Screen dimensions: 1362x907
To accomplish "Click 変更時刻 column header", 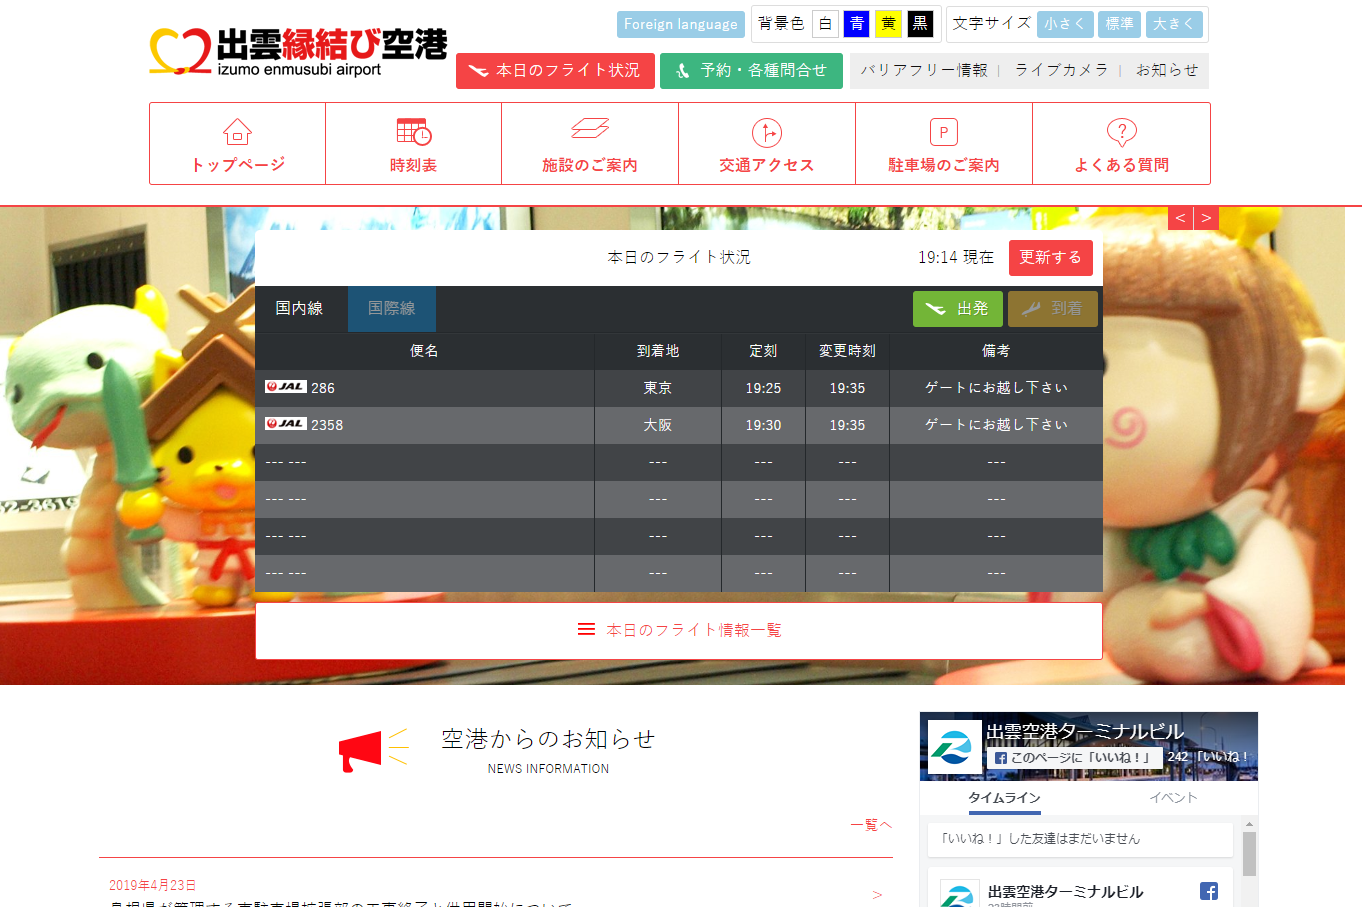I will pos(847,351).
